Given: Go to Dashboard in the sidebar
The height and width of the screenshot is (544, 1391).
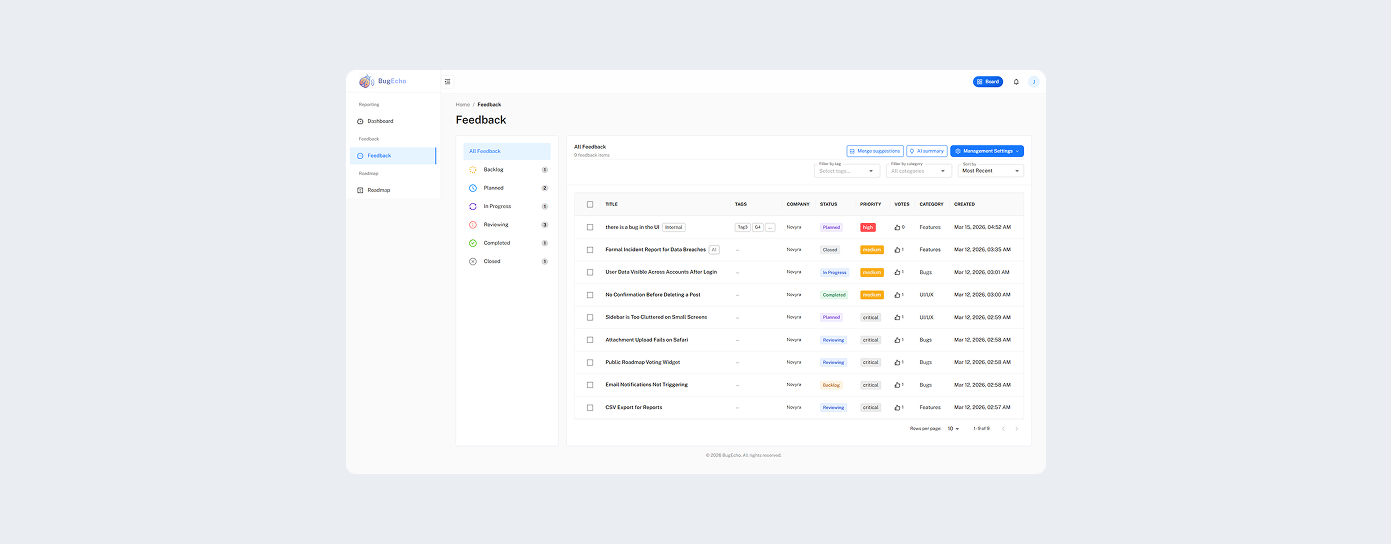Looking at the screenshot, I should [380, 121].
